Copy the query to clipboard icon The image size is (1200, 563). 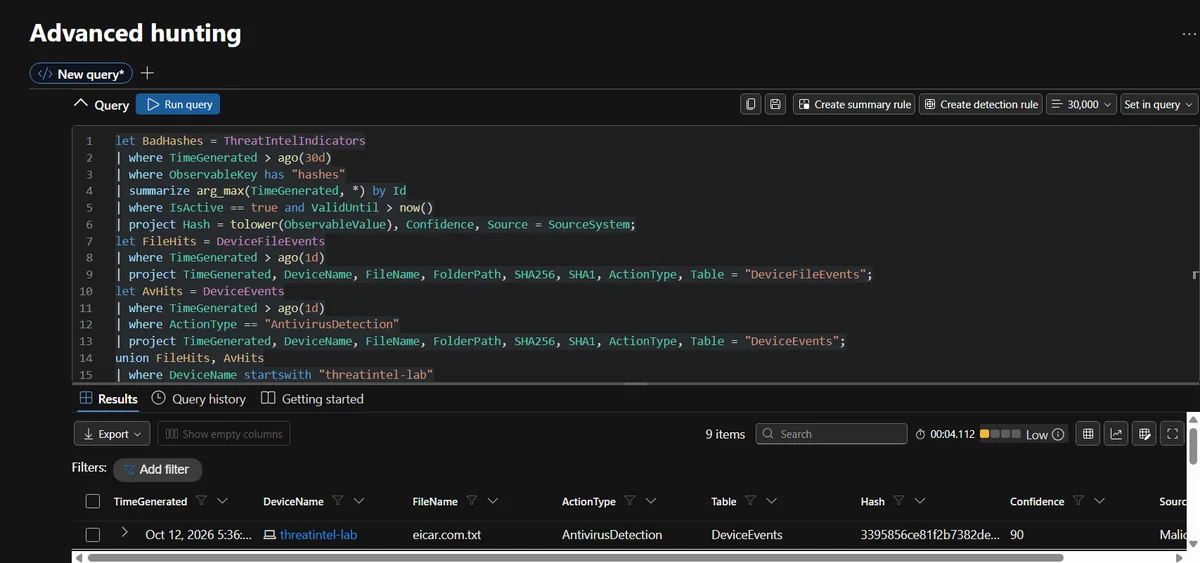click(750, 104)
